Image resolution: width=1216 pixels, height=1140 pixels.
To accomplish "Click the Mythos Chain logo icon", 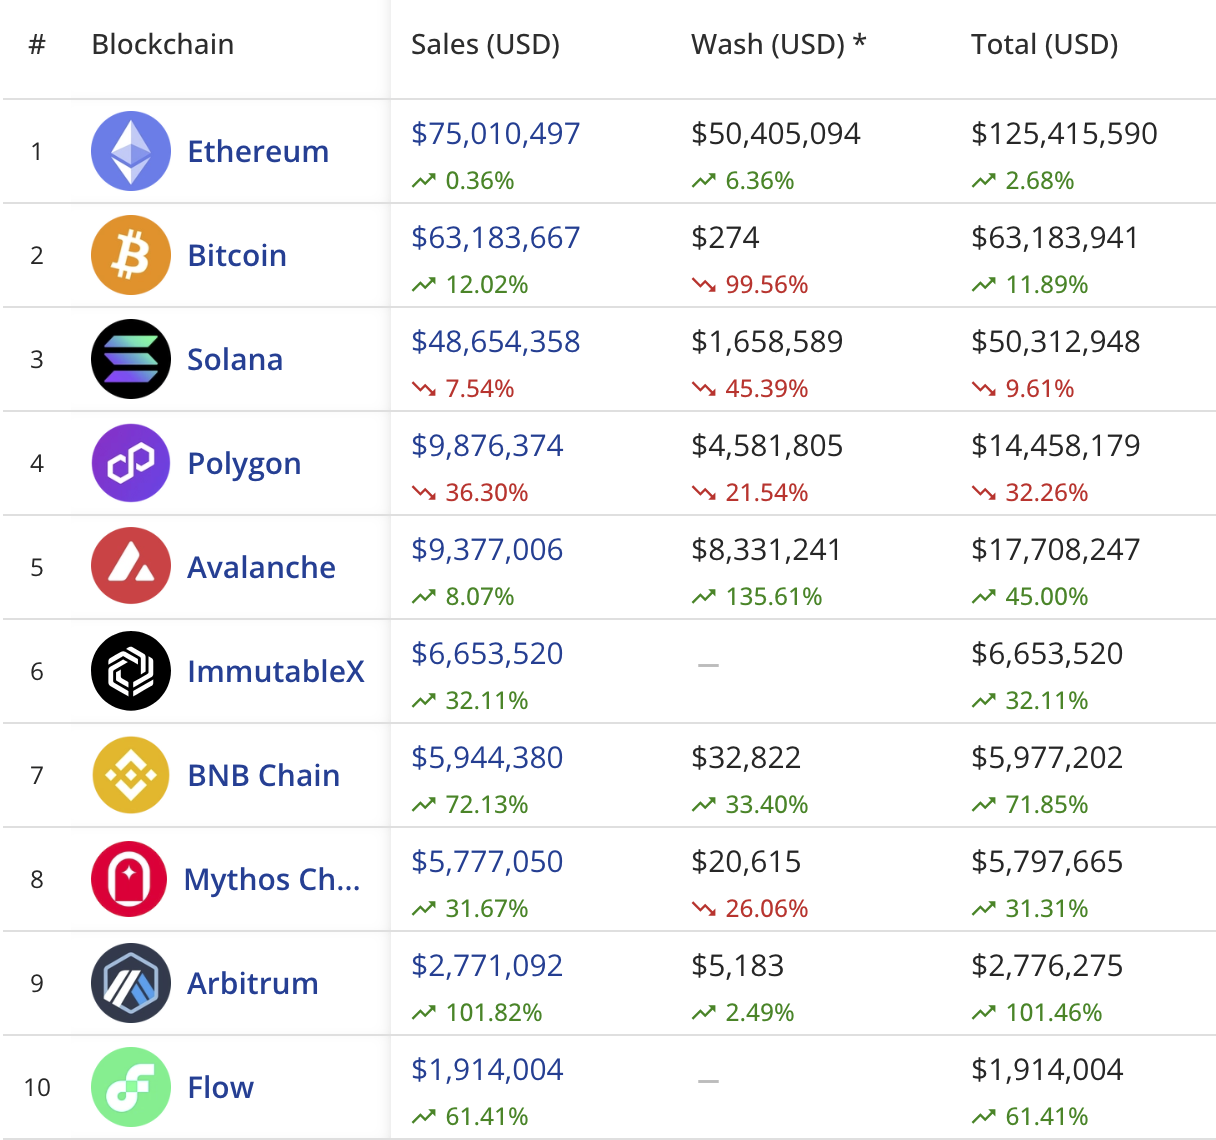I will (129, 879).
